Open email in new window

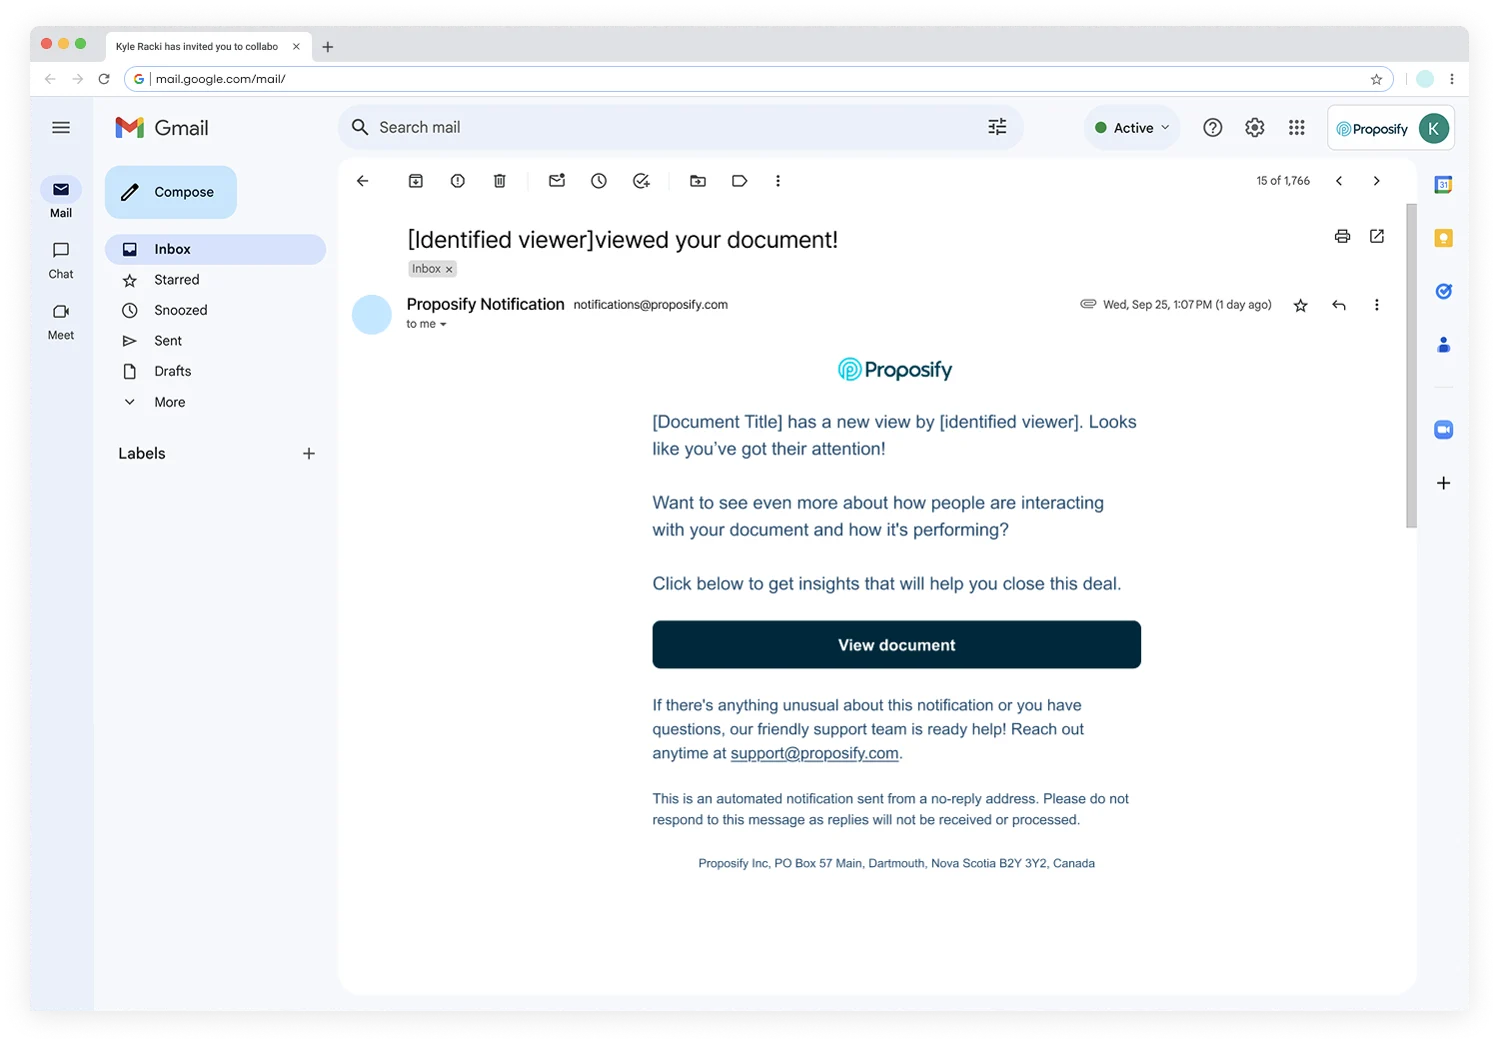tap(1377, 236)
